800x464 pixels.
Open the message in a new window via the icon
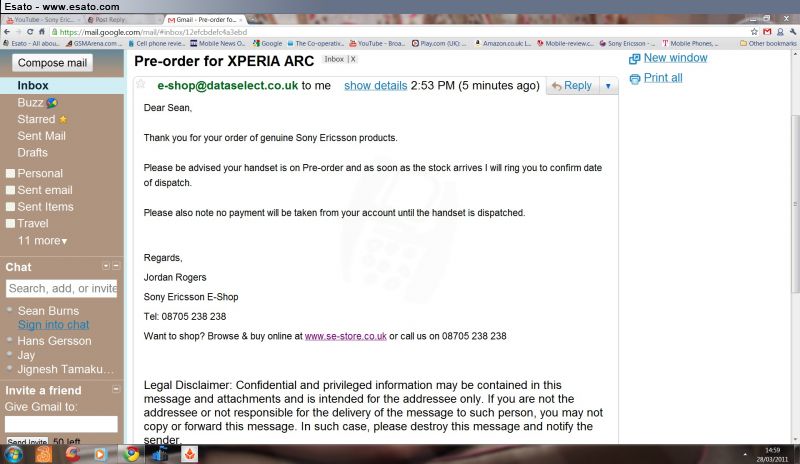coord(634,59)
